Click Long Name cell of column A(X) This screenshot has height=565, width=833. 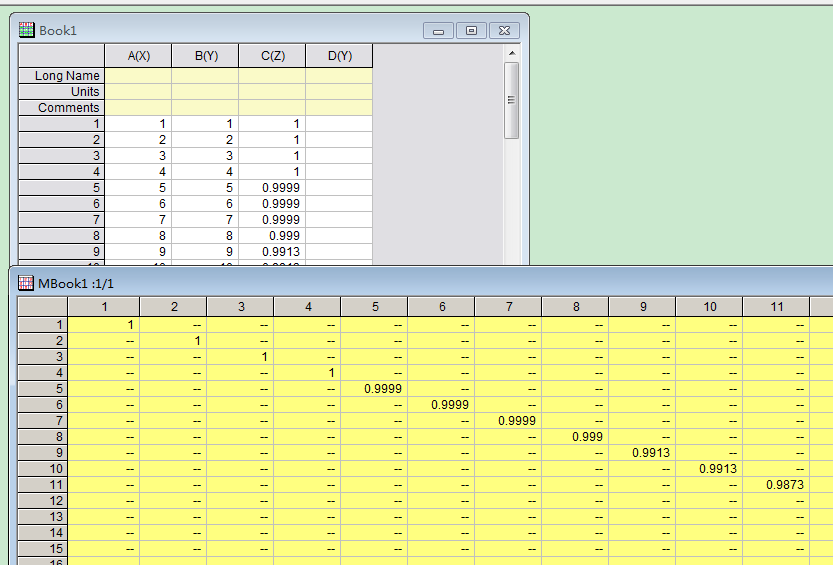pyautogui.click(x=139, y=75)
